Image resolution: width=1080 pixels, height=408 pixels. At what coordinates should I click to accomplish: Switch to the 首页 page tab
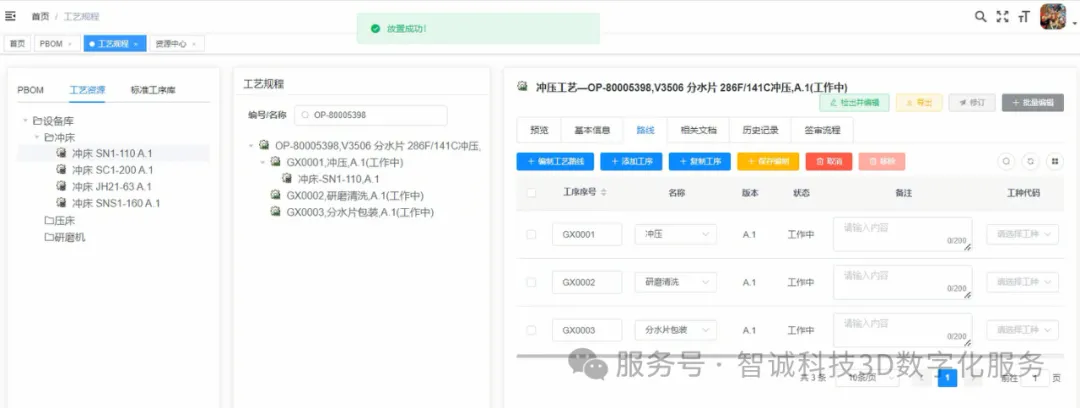pyautogui.click(x=17, y=43)
